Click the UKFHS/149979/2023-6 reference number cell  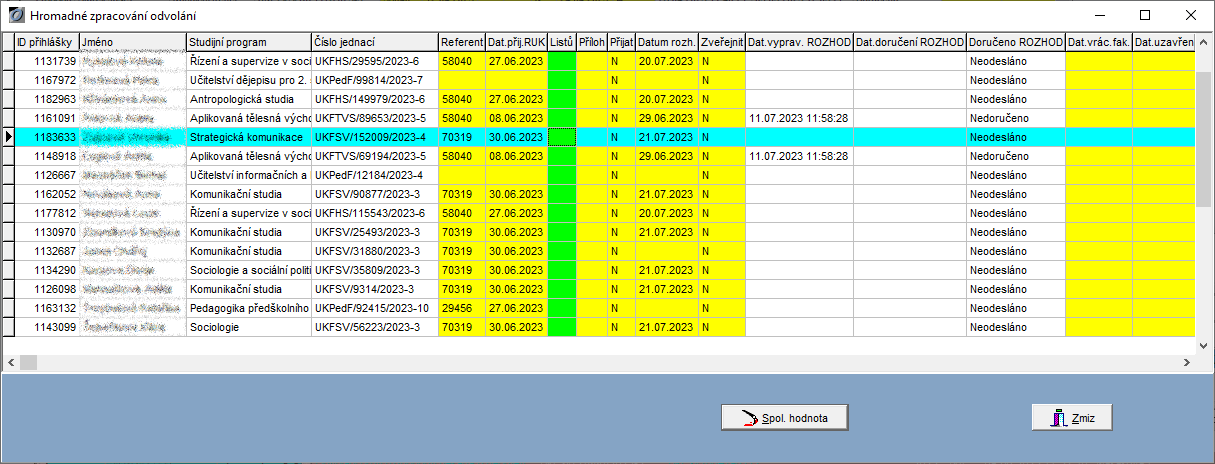tap(374, 99)
